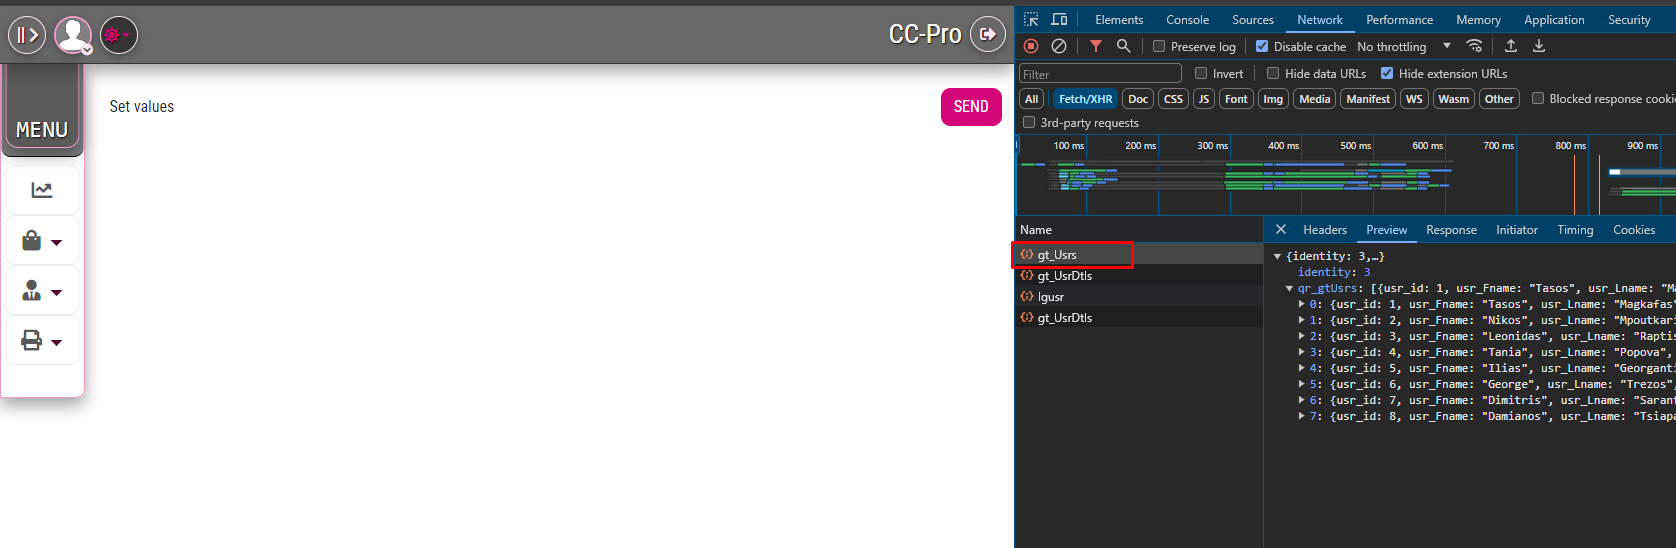Toggle the device toolbar icon
1676x548 pixels.
tap(1060, 19)
